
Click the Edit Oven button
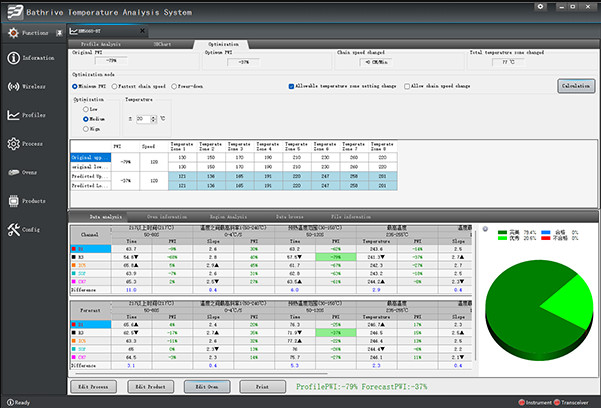pyautogui.click(x=207, y=387)
